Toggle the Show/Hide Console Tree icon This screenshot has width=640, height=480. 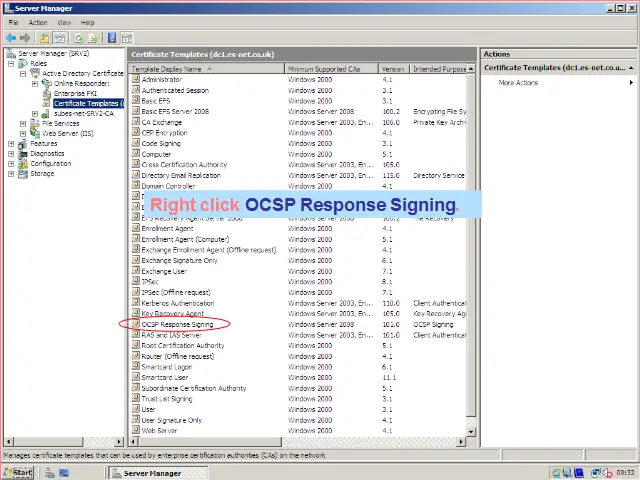tap(60, 38)
